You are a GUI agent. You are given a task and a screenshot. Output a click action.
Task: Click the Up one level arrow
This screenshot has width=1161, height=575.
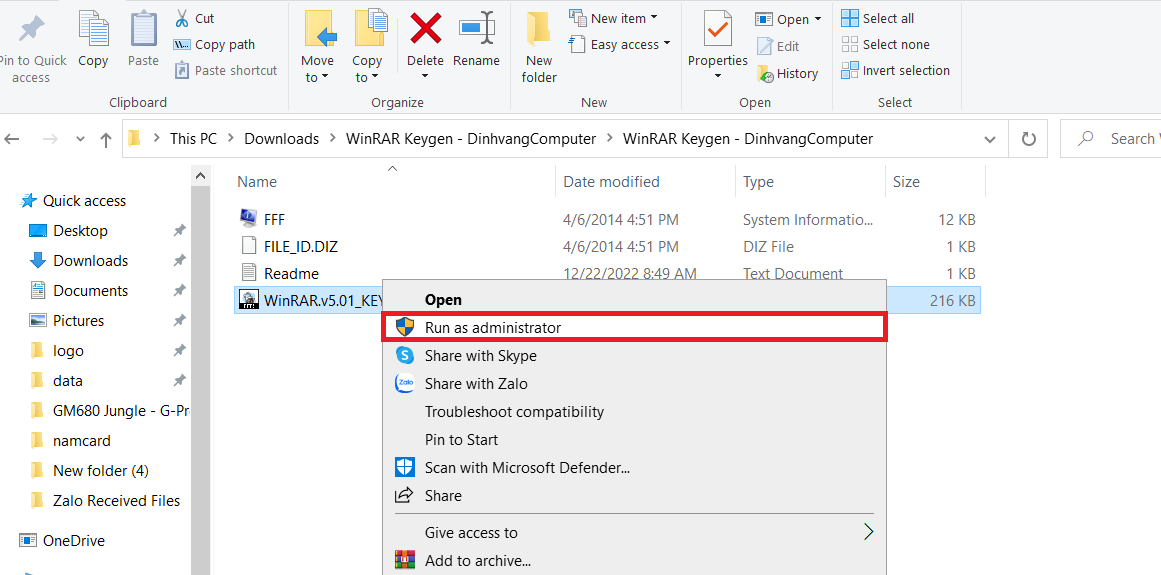click(106, 138)
